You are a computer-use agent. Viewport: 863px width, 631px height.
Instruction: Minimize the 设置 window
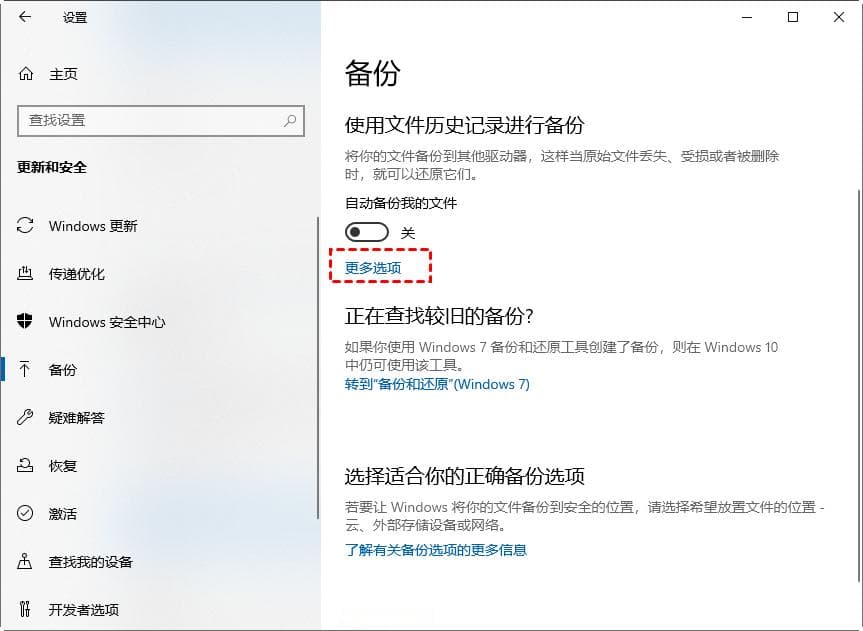pyautogui.click(x=747, y=17)
